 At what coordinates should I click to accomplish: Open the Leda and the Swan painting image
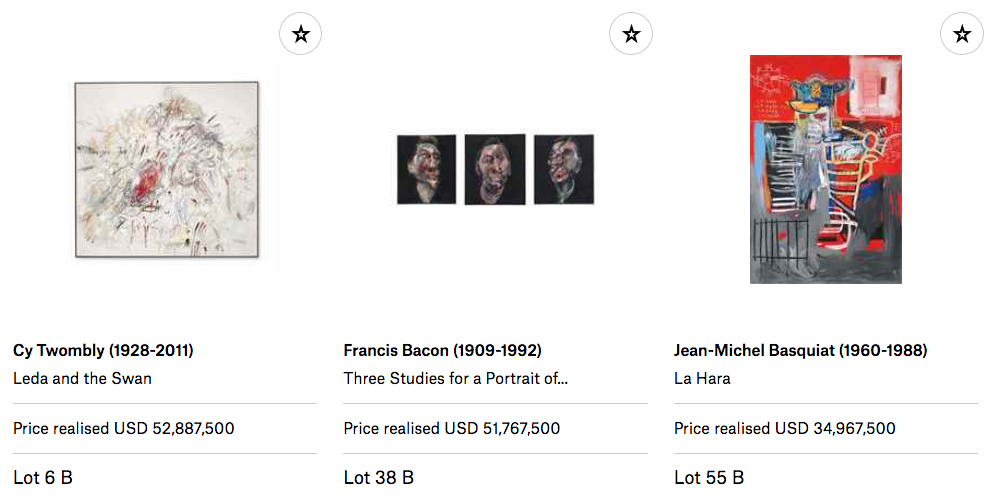(165, 169)
